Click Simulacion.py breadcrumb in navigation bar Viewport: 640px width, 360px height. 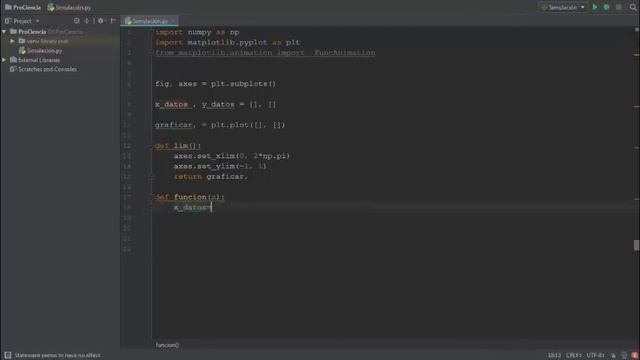(x=69, y=7)
